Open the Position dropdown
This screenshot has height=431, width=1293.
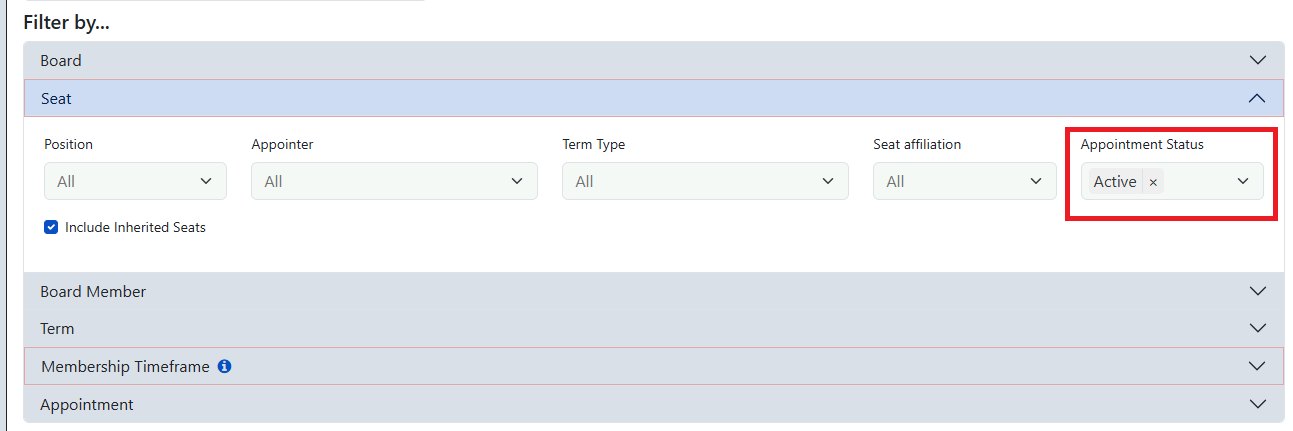[x=135, y=181]
